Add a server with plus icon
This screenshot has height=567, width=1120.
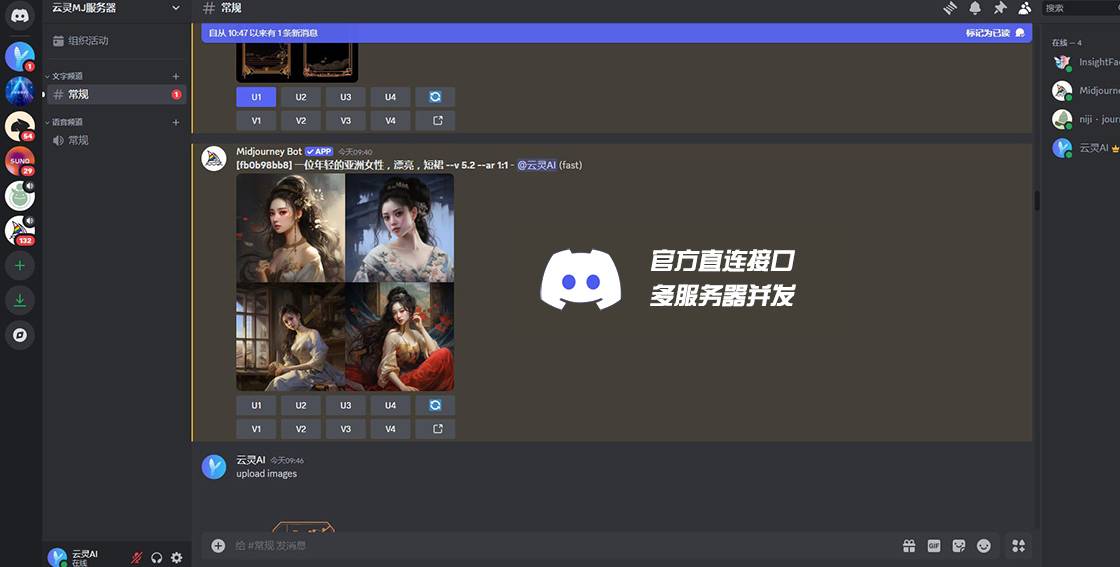(x=20, y=266)
